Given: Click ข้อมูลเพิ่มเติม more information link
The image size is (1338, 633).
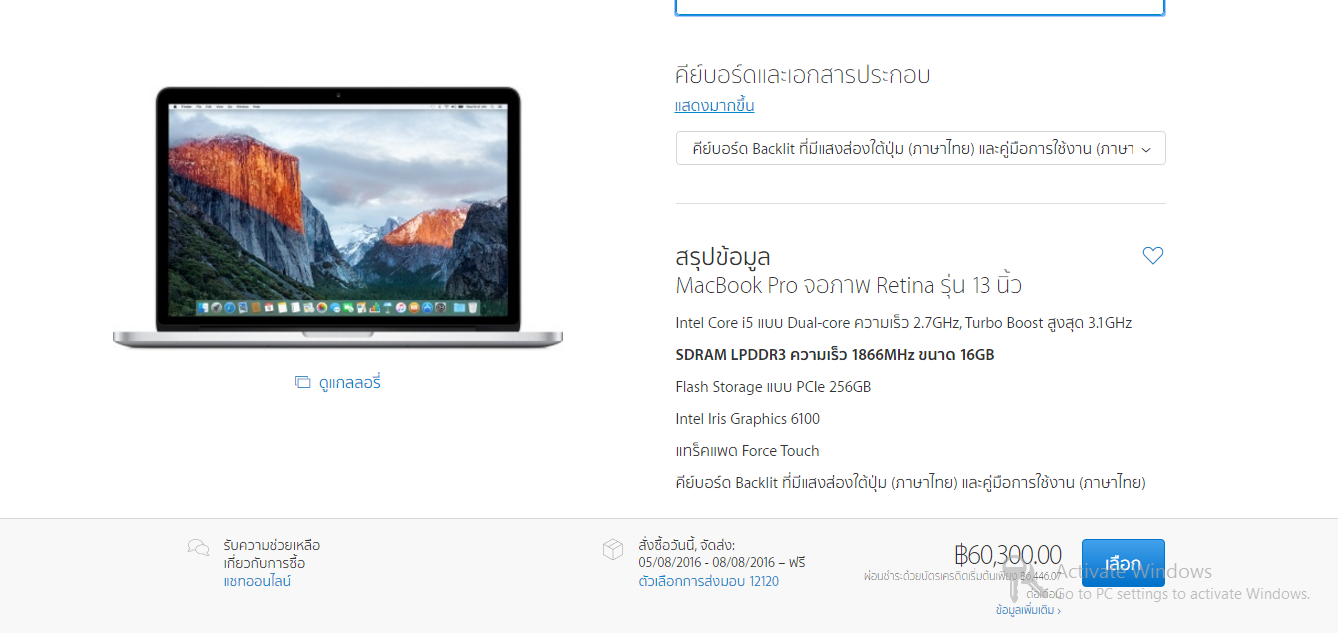Looking at the screenshot, I should 1027,610.
